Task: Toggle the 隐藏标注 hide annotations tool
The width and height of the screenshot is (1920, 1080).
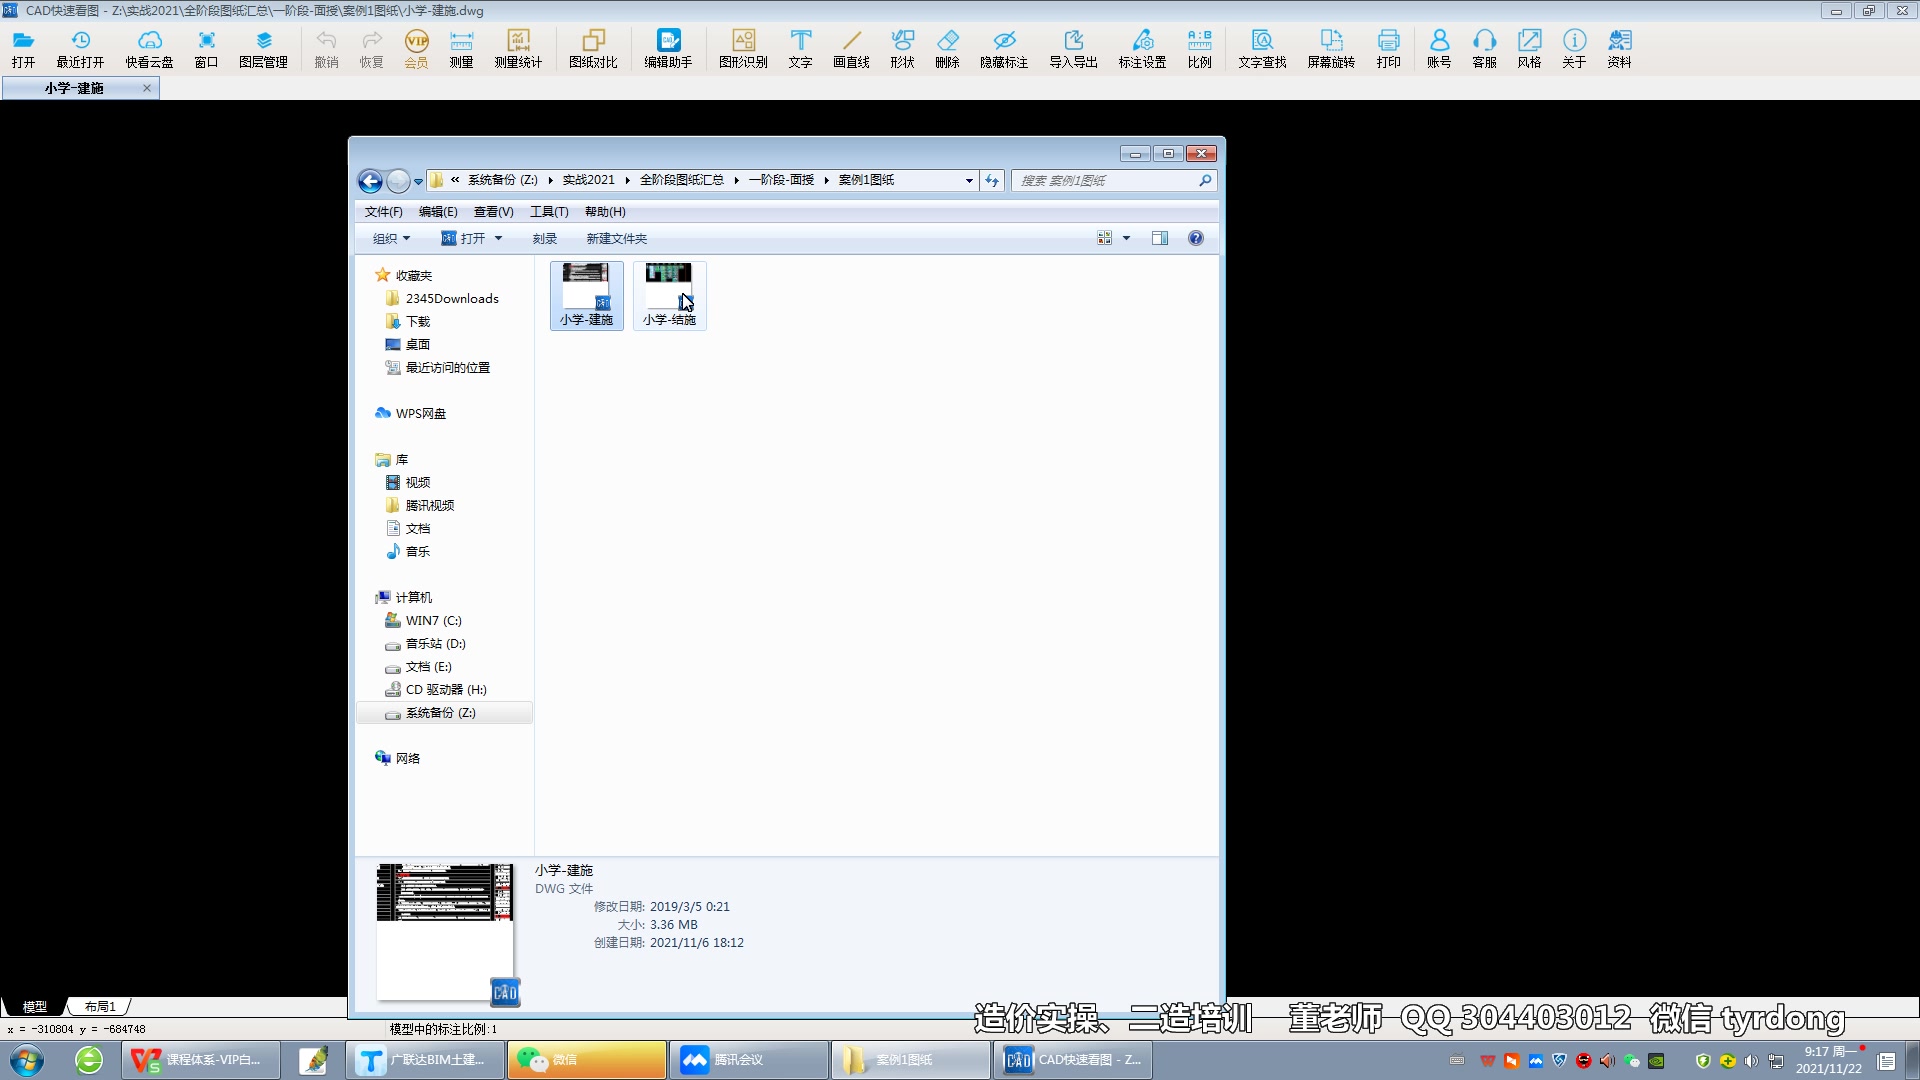Action: pyautogui.click(x=1004, y=48)
